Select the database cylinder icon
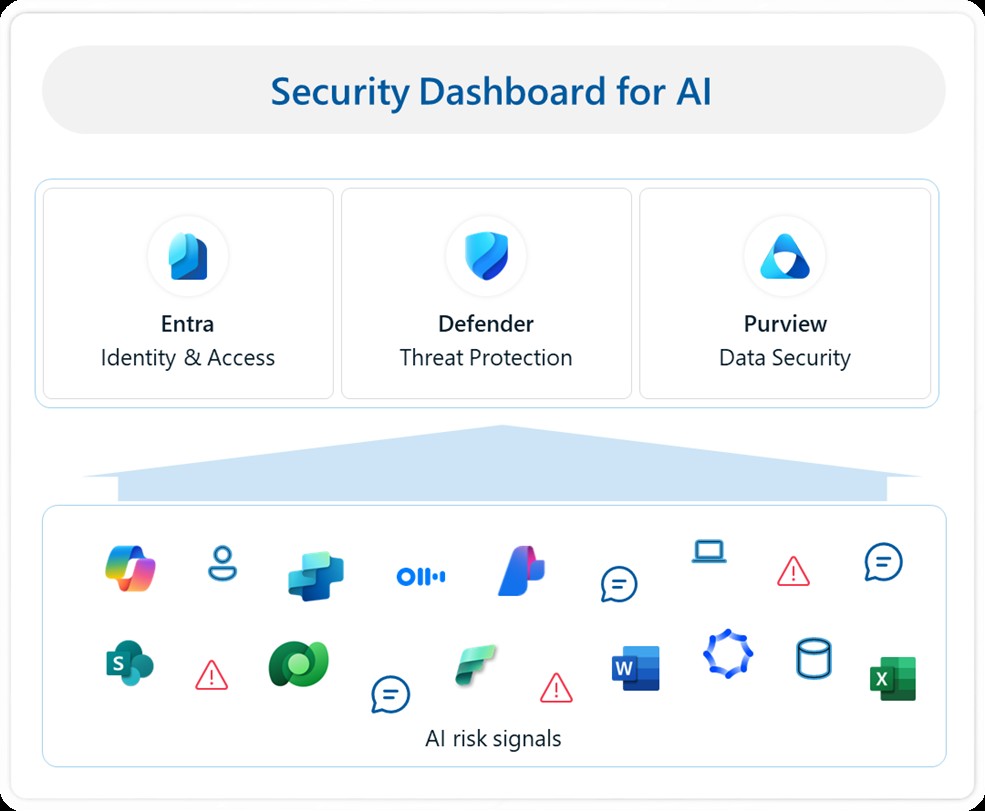The width and height of the screenshot is (985, 811). pyautogui.click(x=813, y=660)
